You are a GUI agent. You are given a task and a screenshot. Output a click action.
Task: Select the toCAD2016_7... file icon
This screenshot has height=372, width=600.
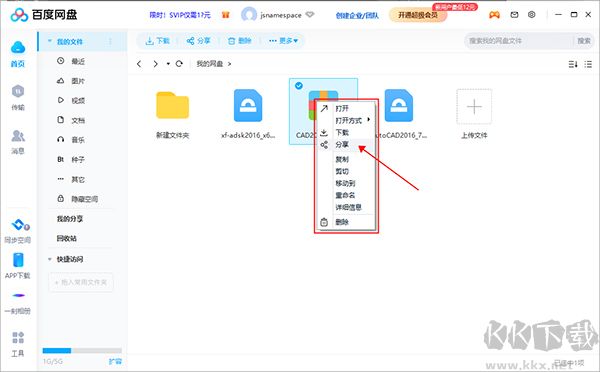click(399, 105)
